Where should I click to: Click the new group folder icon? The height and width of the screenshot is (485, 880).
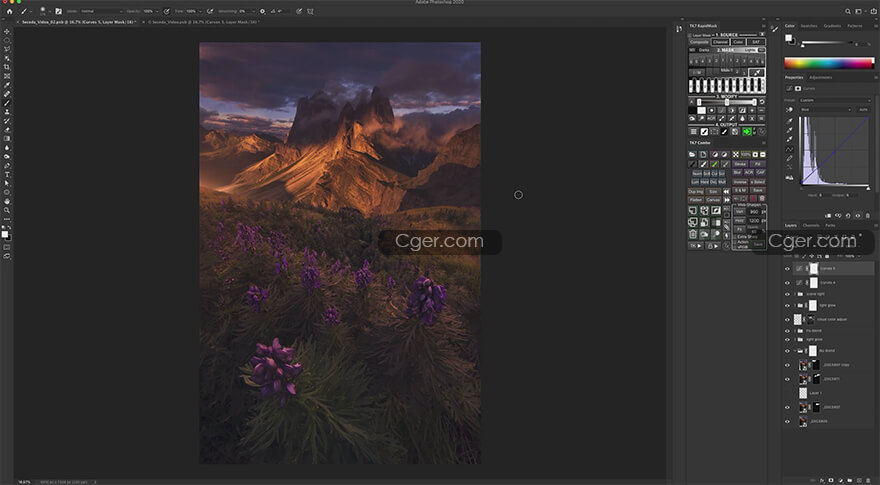pyautogui.click(x=850, y=481)
